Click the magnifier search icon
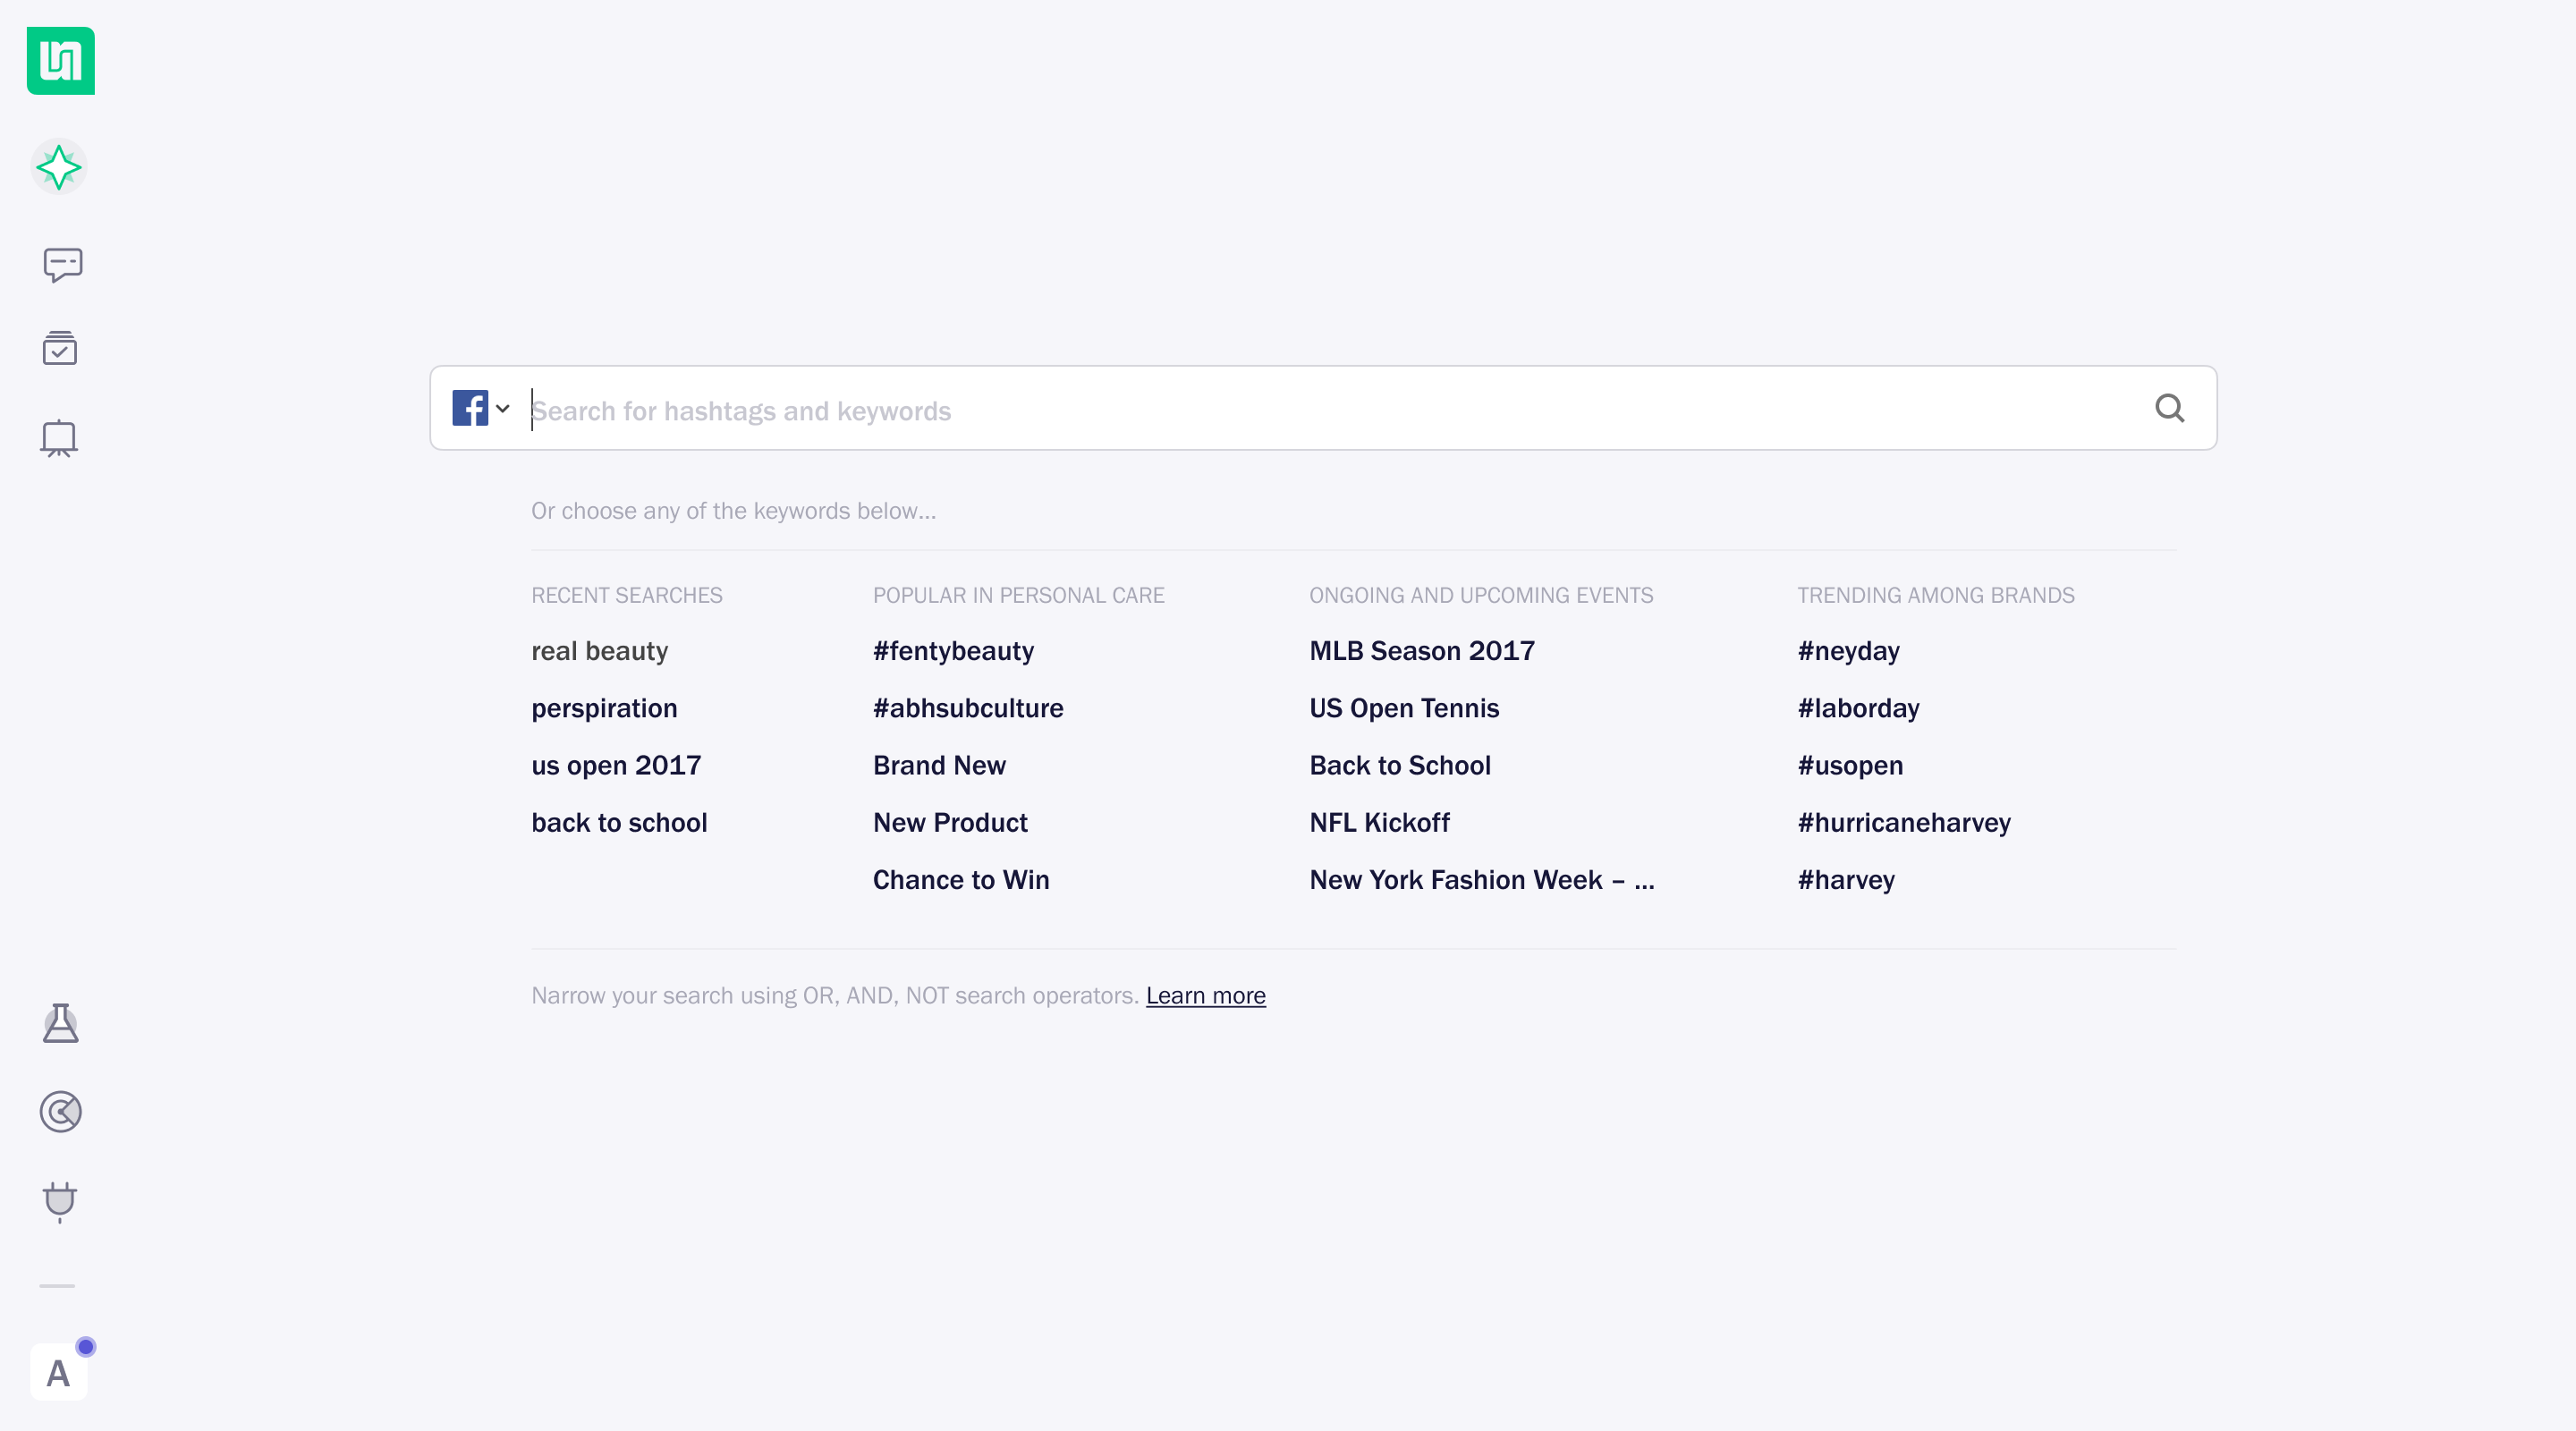This screenshot has height=1431, width=2576. point(2169,408)
